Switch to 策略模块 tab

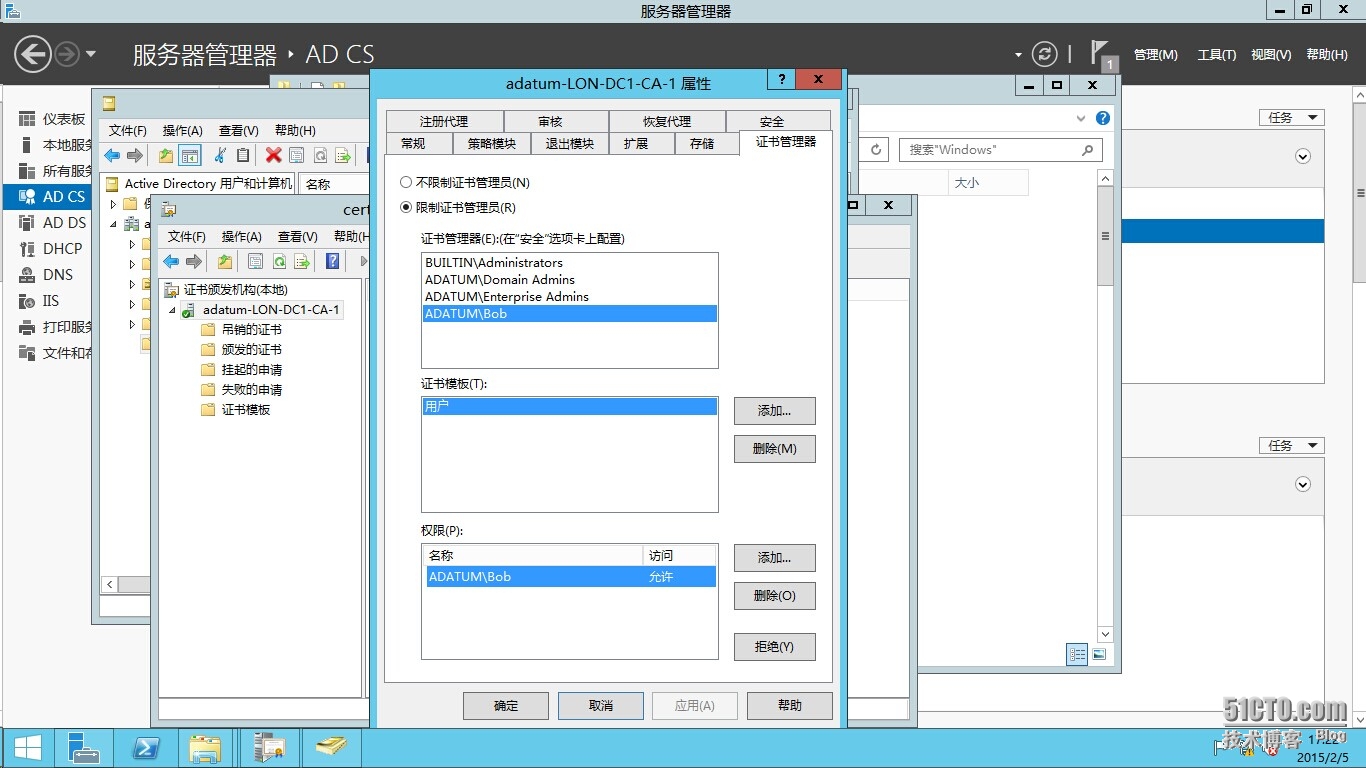[492, 144]
